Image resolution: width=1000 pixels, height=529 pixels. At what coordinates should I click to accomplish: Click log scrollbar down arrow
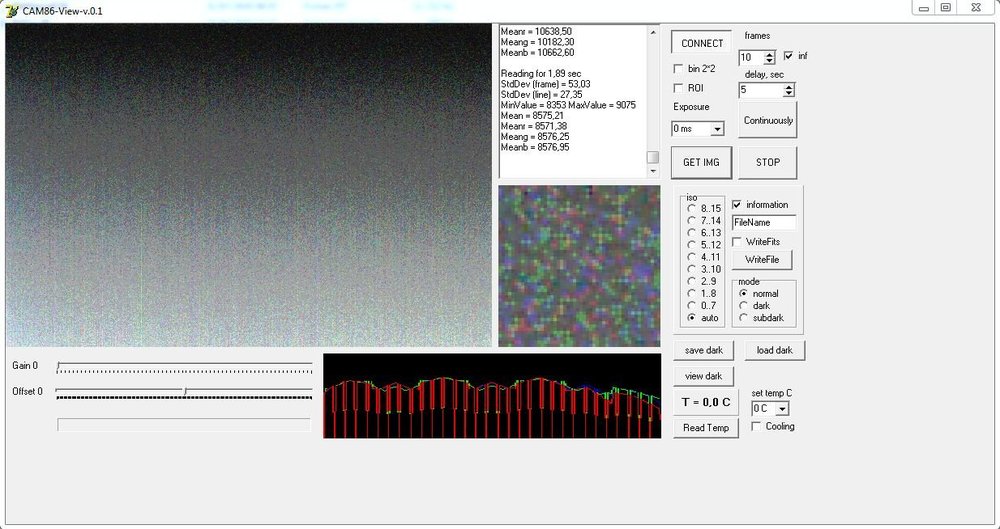click(x=652, y=170)
